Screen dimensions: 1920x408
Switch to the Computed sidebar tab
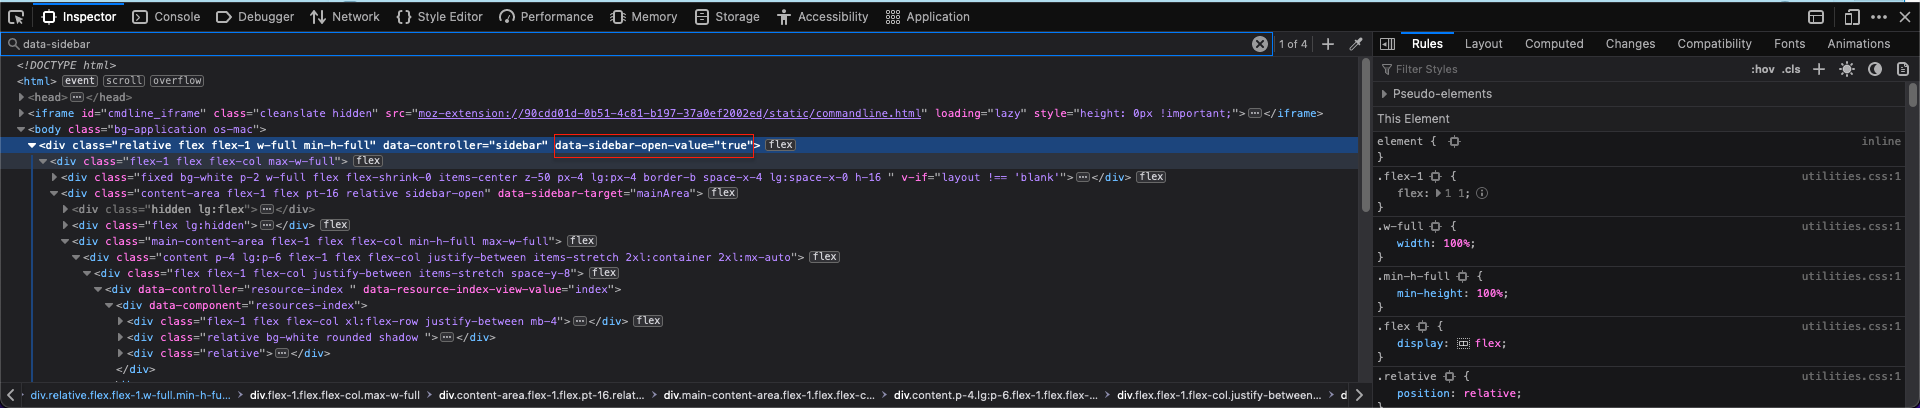coord(1554,44)
